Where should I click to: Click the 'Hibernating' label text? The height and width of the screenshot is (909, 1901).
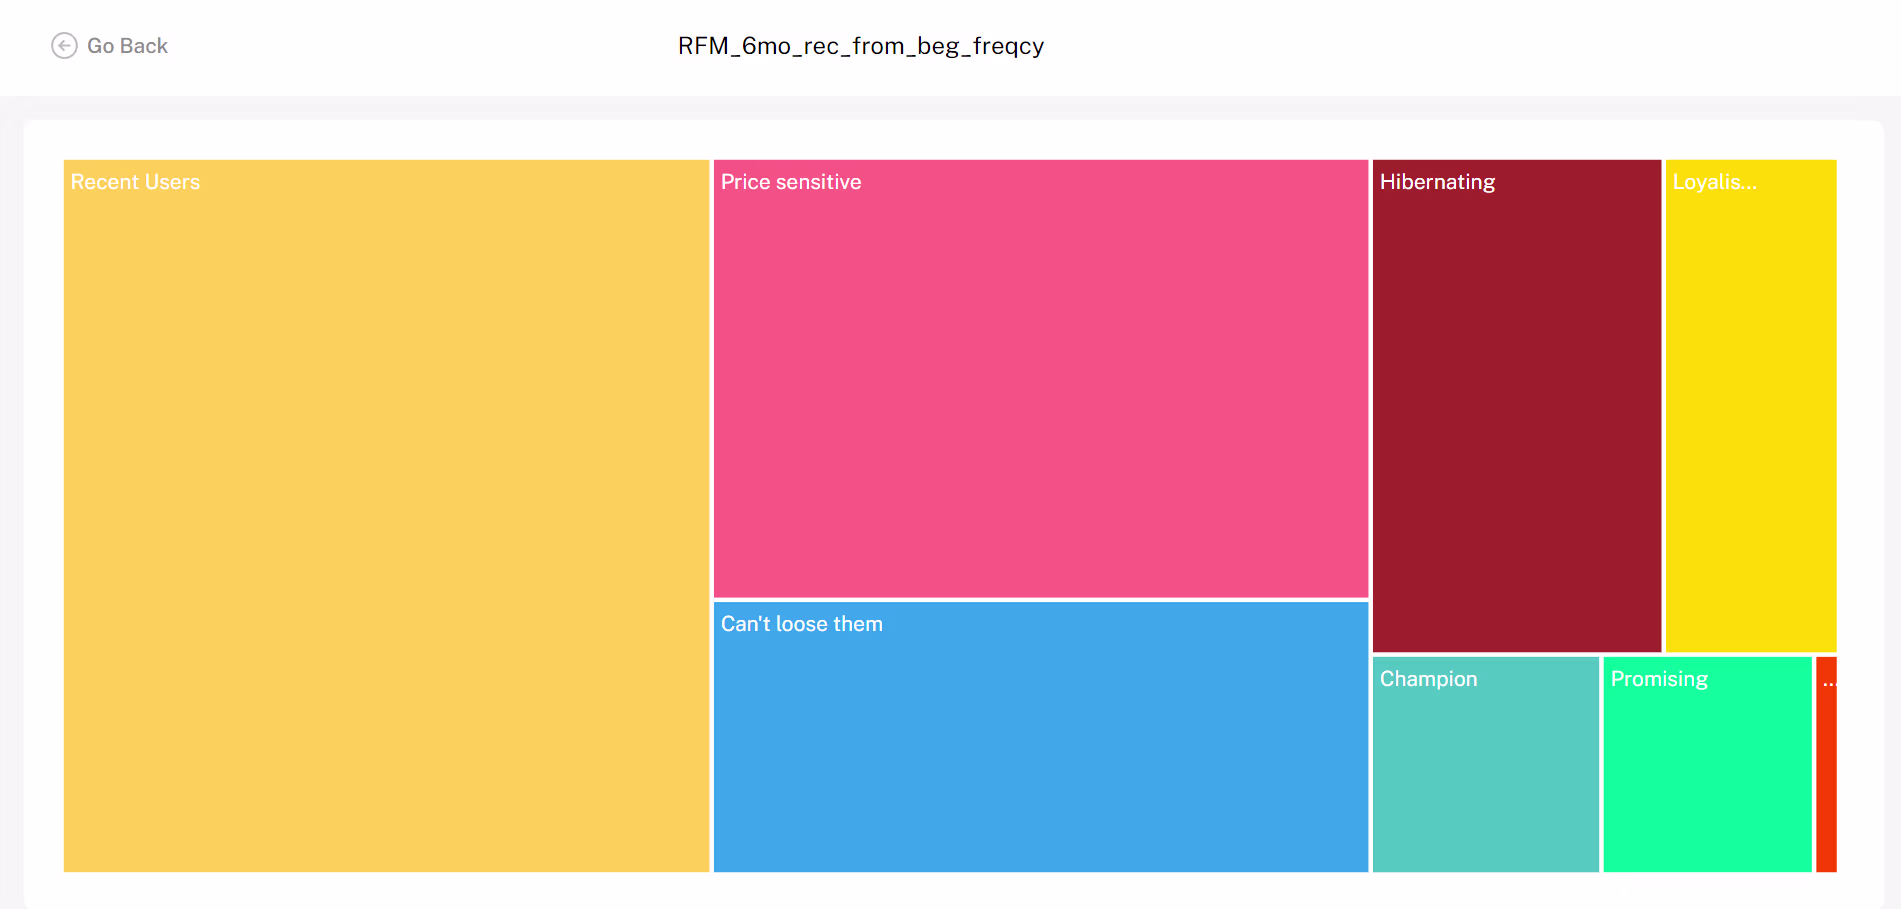(1437, 182)
